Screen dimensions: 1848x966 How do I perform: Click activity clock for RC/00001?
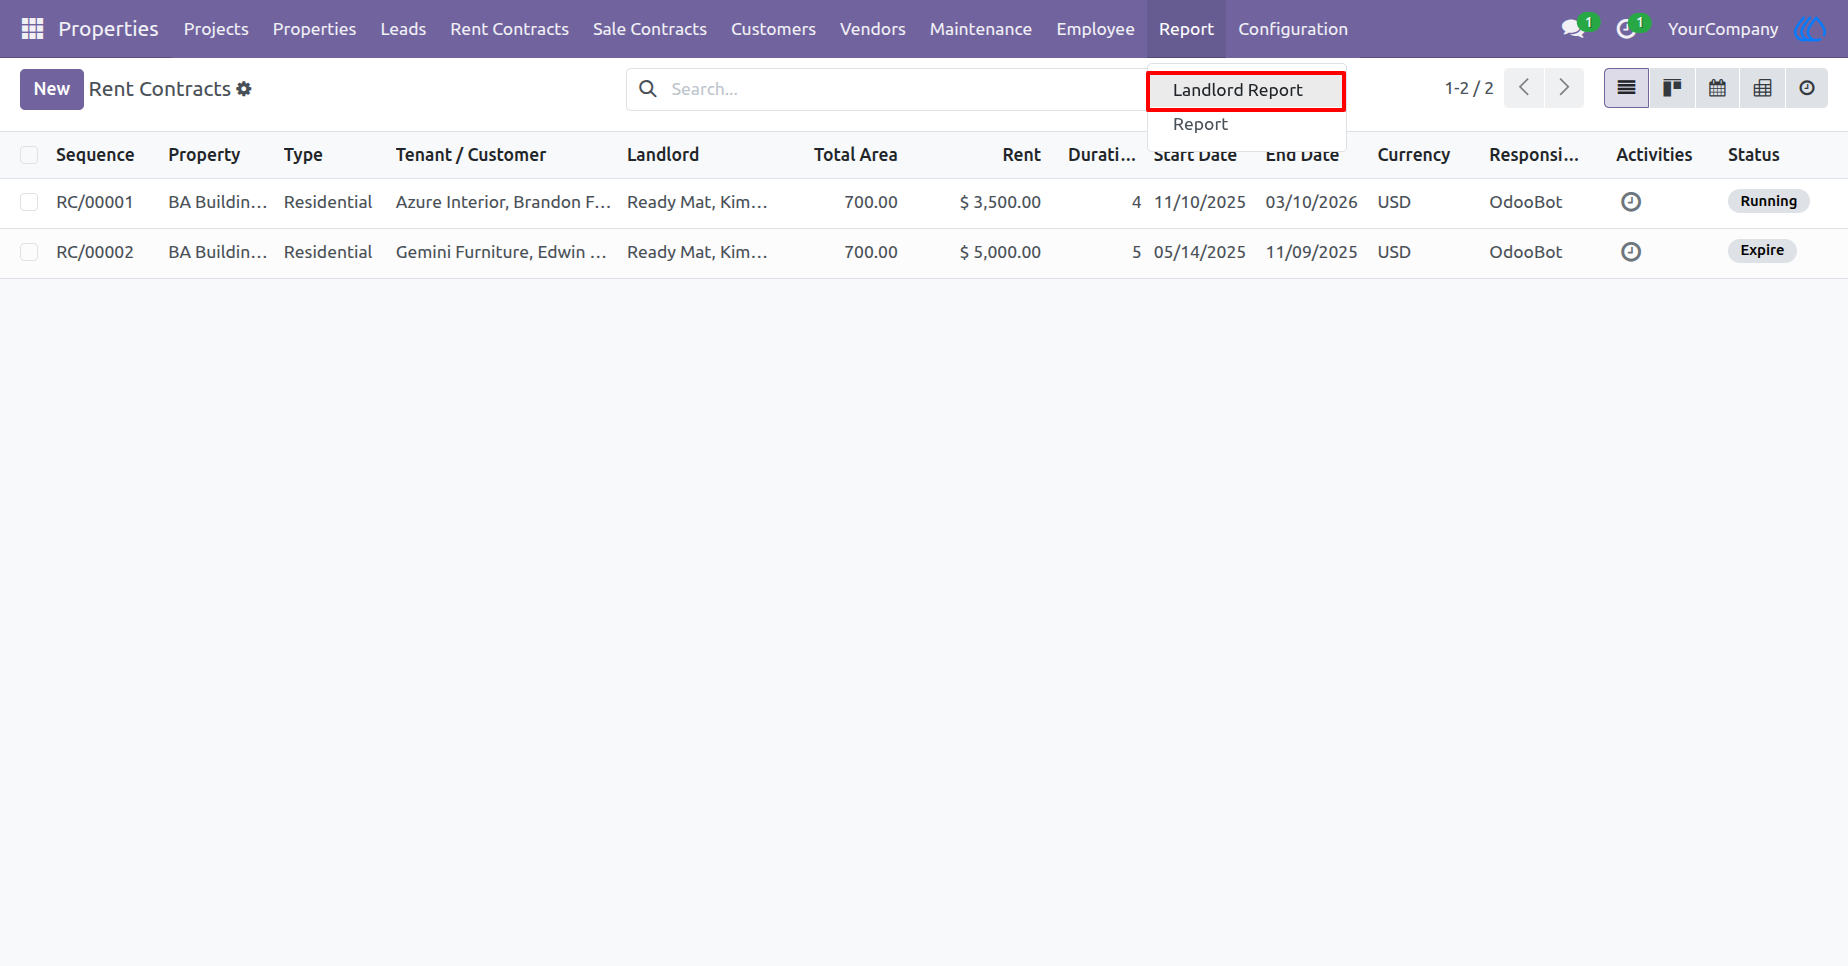[x=1631, y=202]
